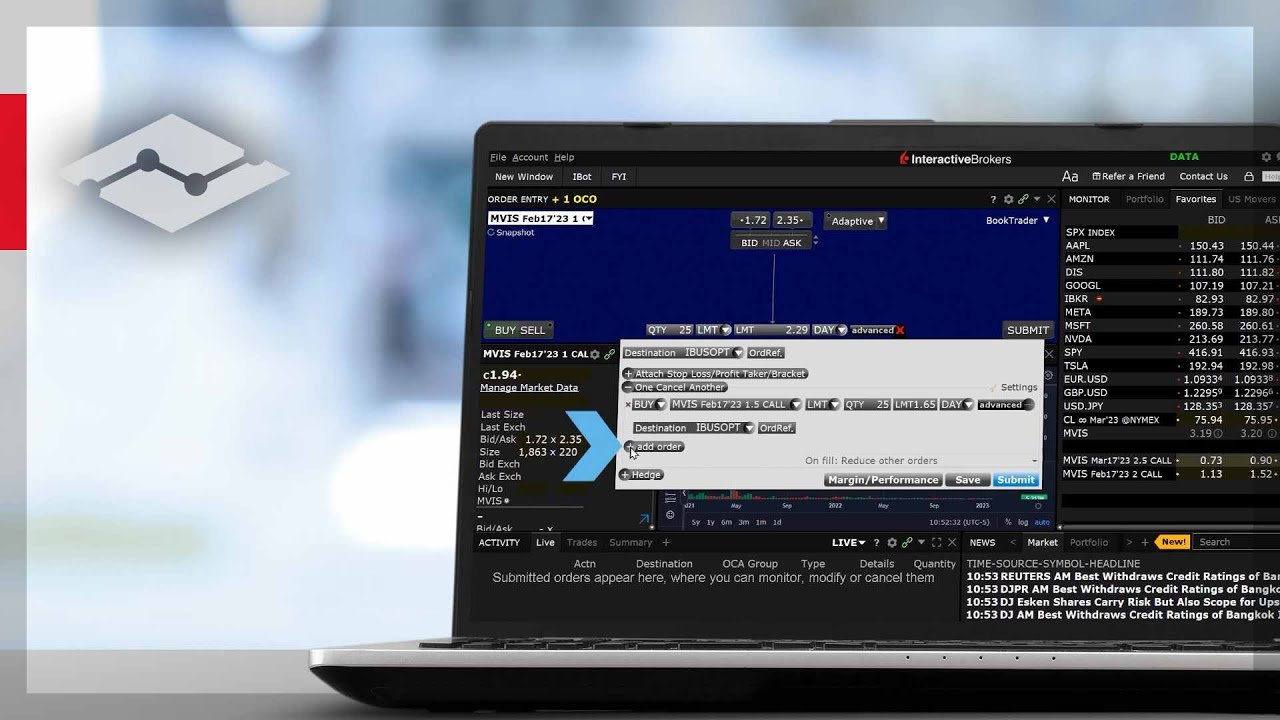Open first Destination IBUSOPT dropdown
This screenshot has height=720, width=1280.
pyautogui.click(x=738, y=353)
